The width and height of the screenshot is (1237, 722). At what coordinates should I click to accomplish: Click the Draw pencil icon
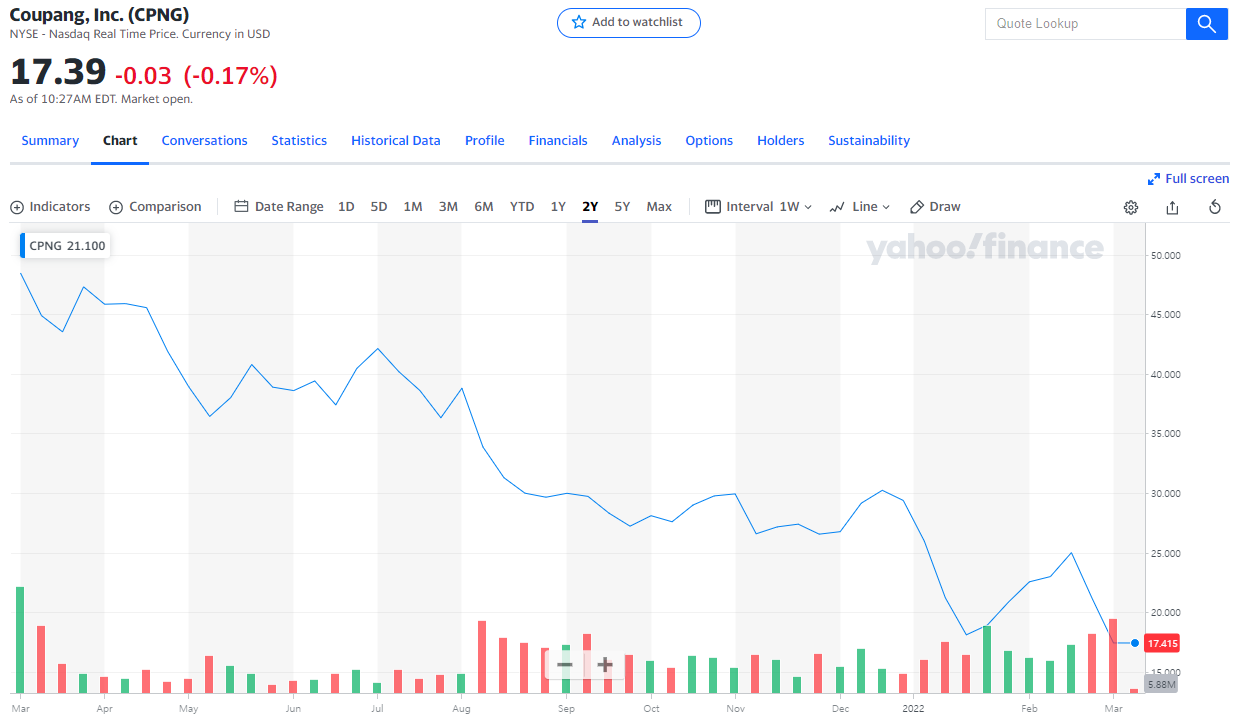(x=917, y=207)
